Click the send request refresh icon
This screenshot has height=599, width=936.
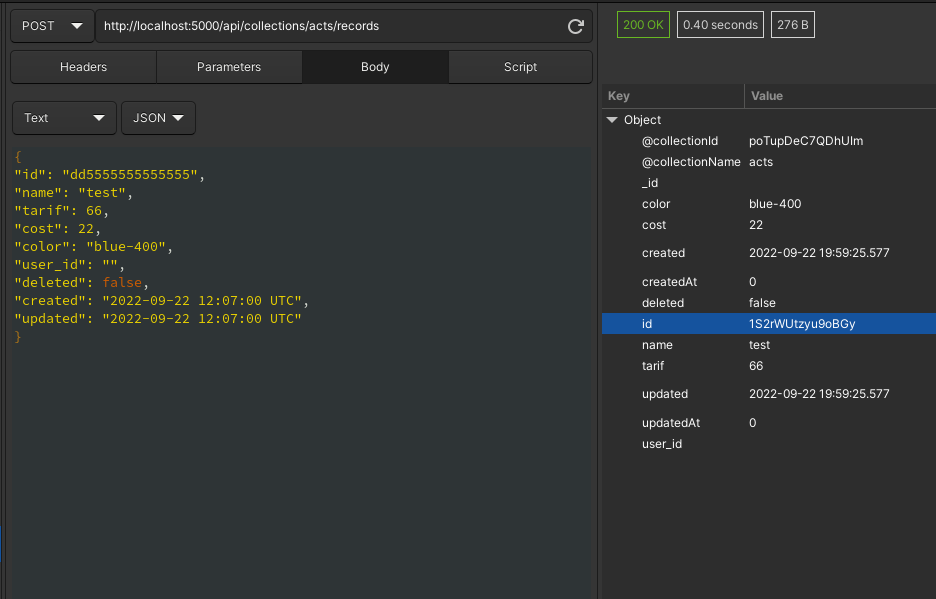575,26
